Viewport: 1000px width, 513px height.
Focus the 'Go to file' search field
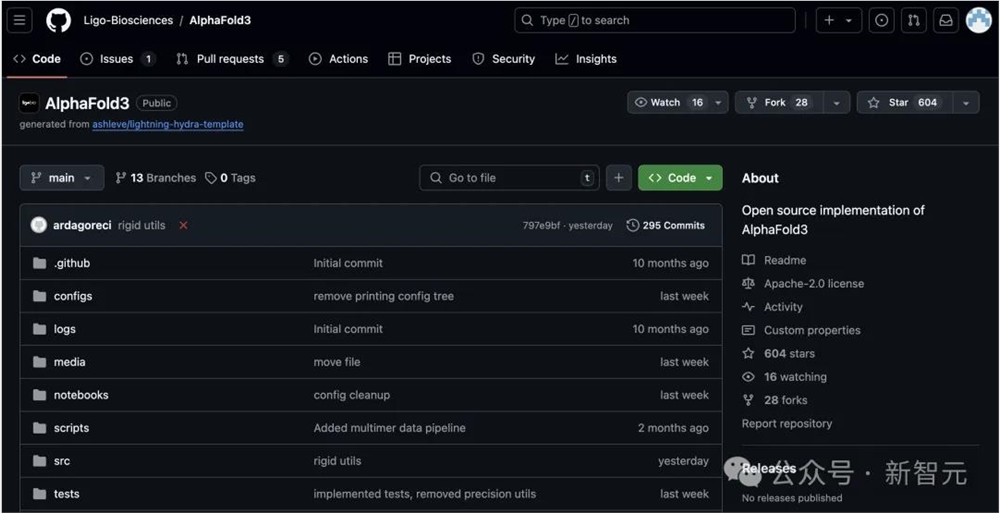click(509, 178)
